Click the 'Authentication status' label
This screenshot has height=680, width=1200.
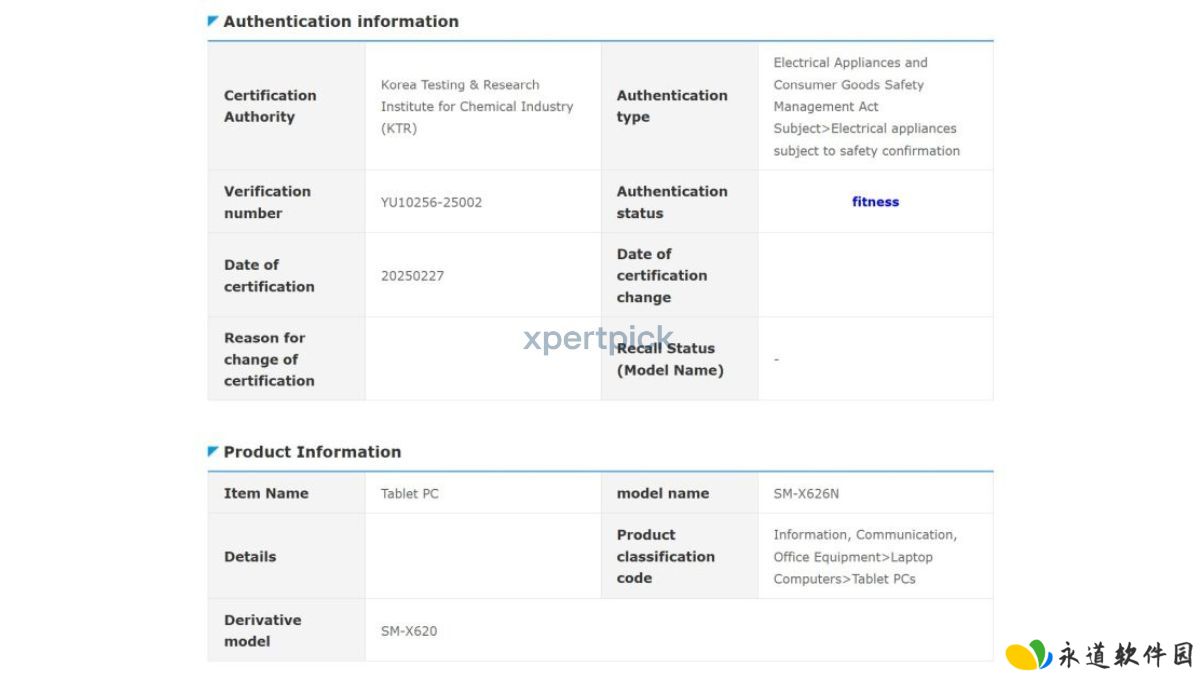click(x=672, y=202)
